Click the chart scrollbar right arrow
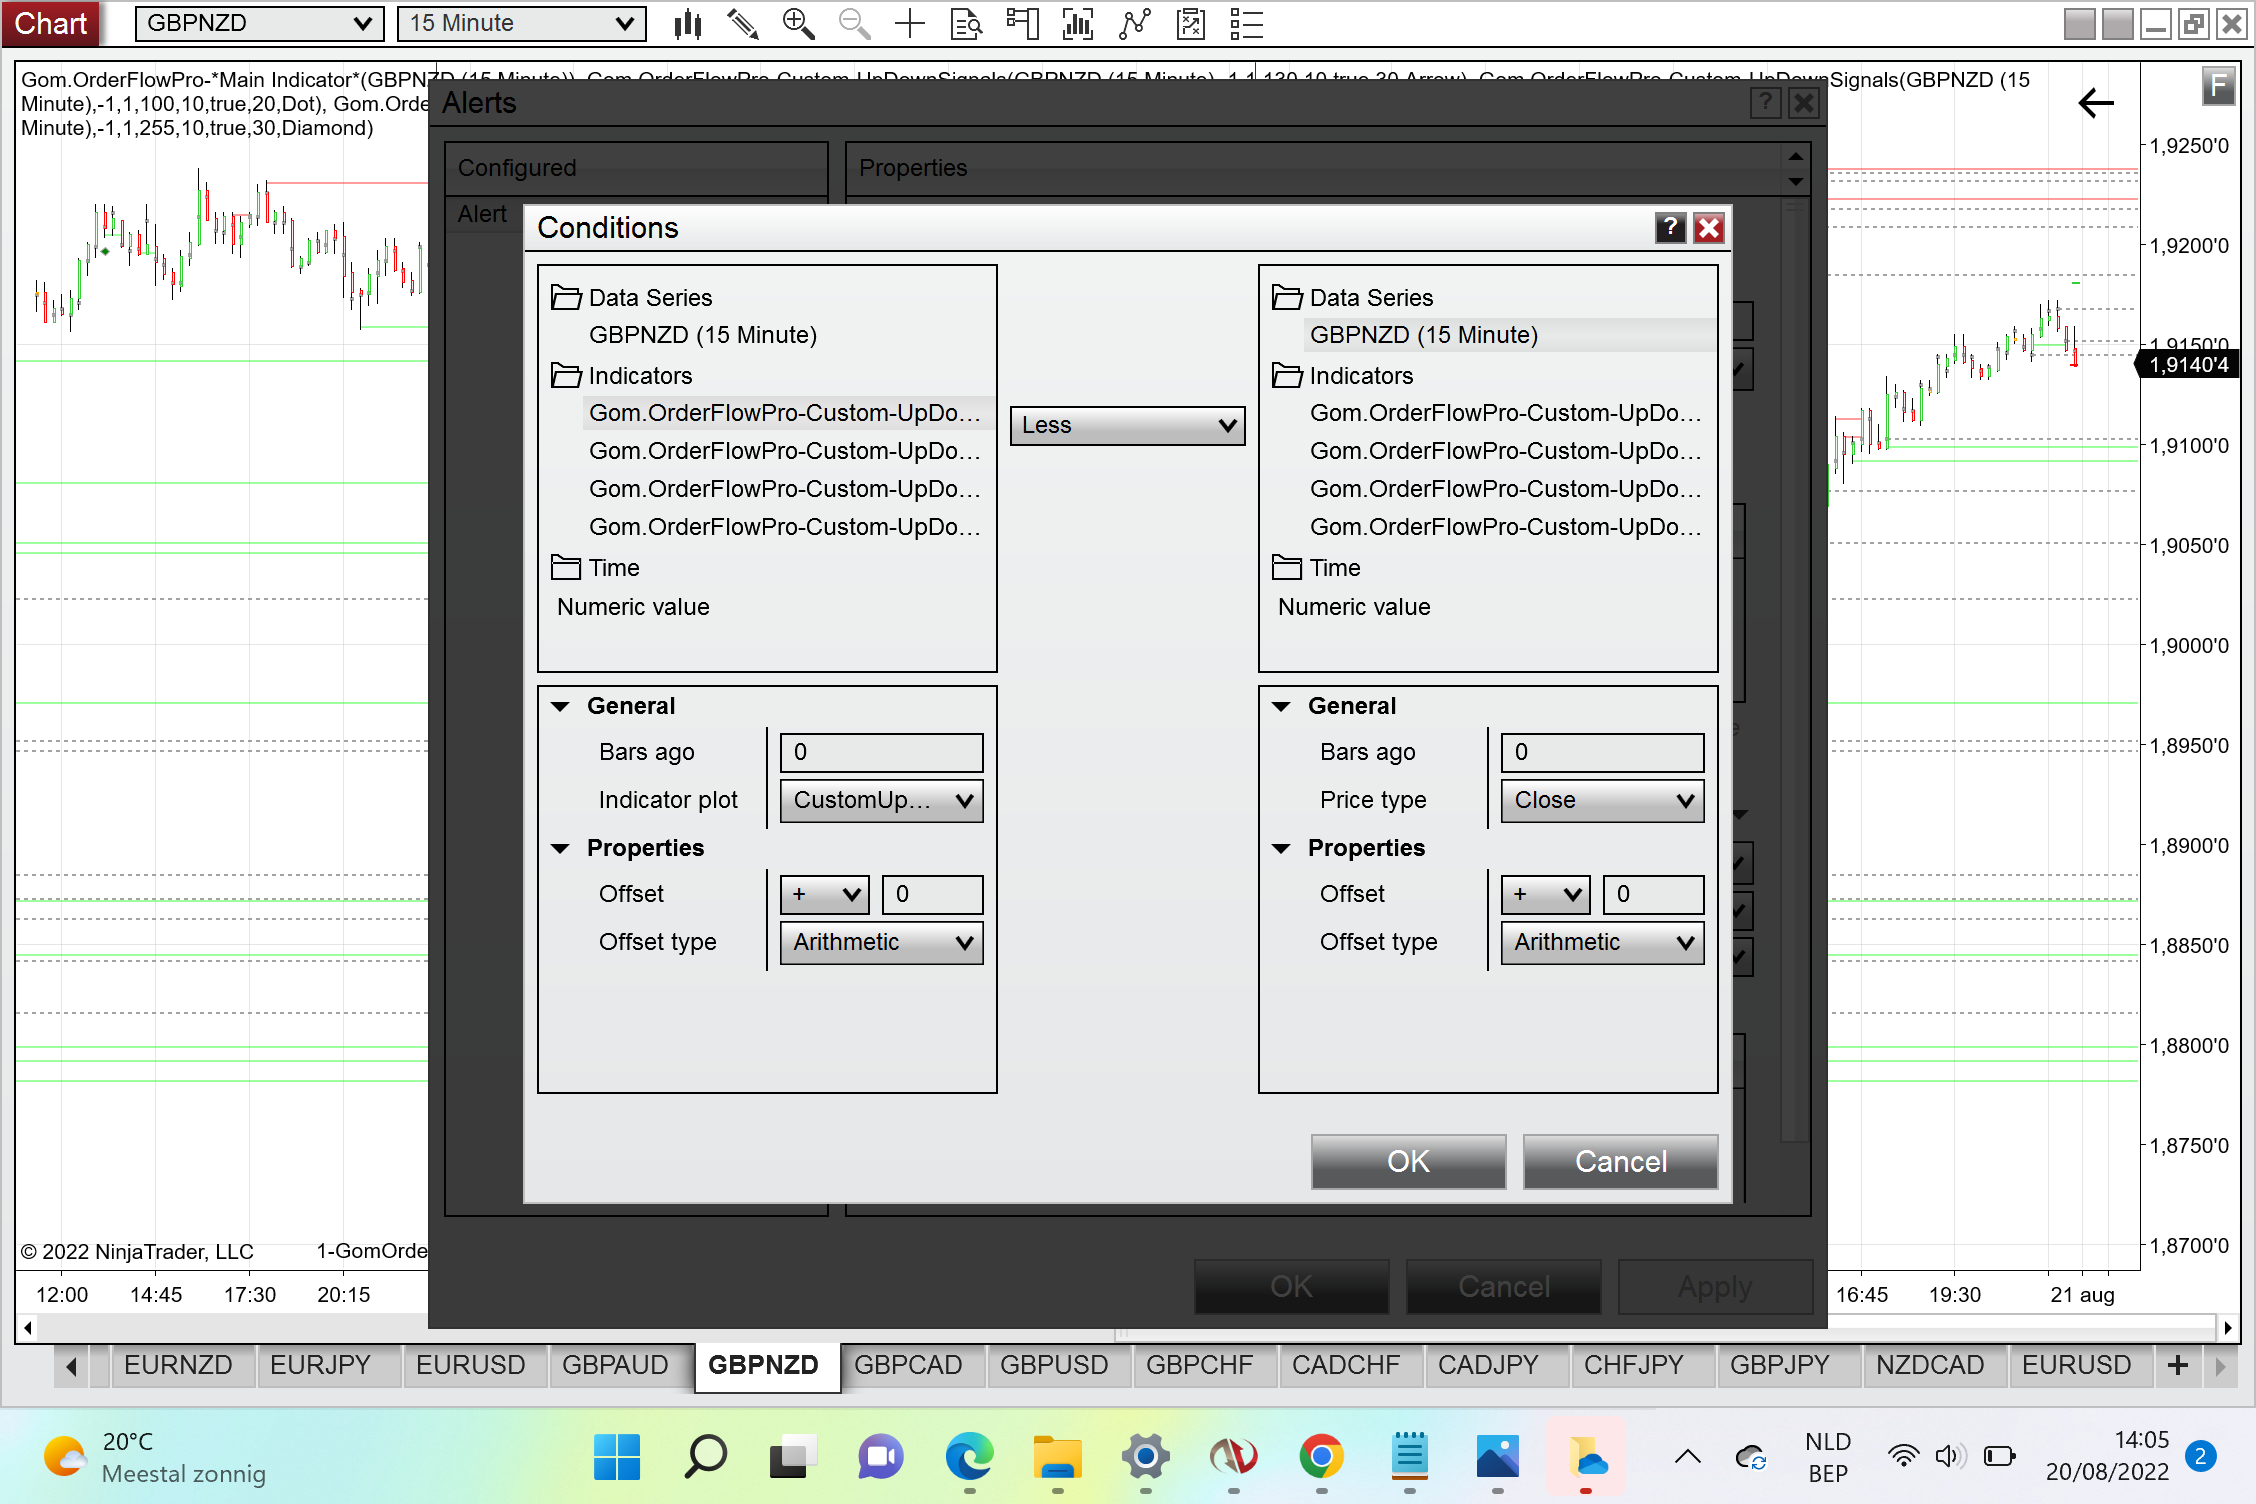 [2227, 1328]
